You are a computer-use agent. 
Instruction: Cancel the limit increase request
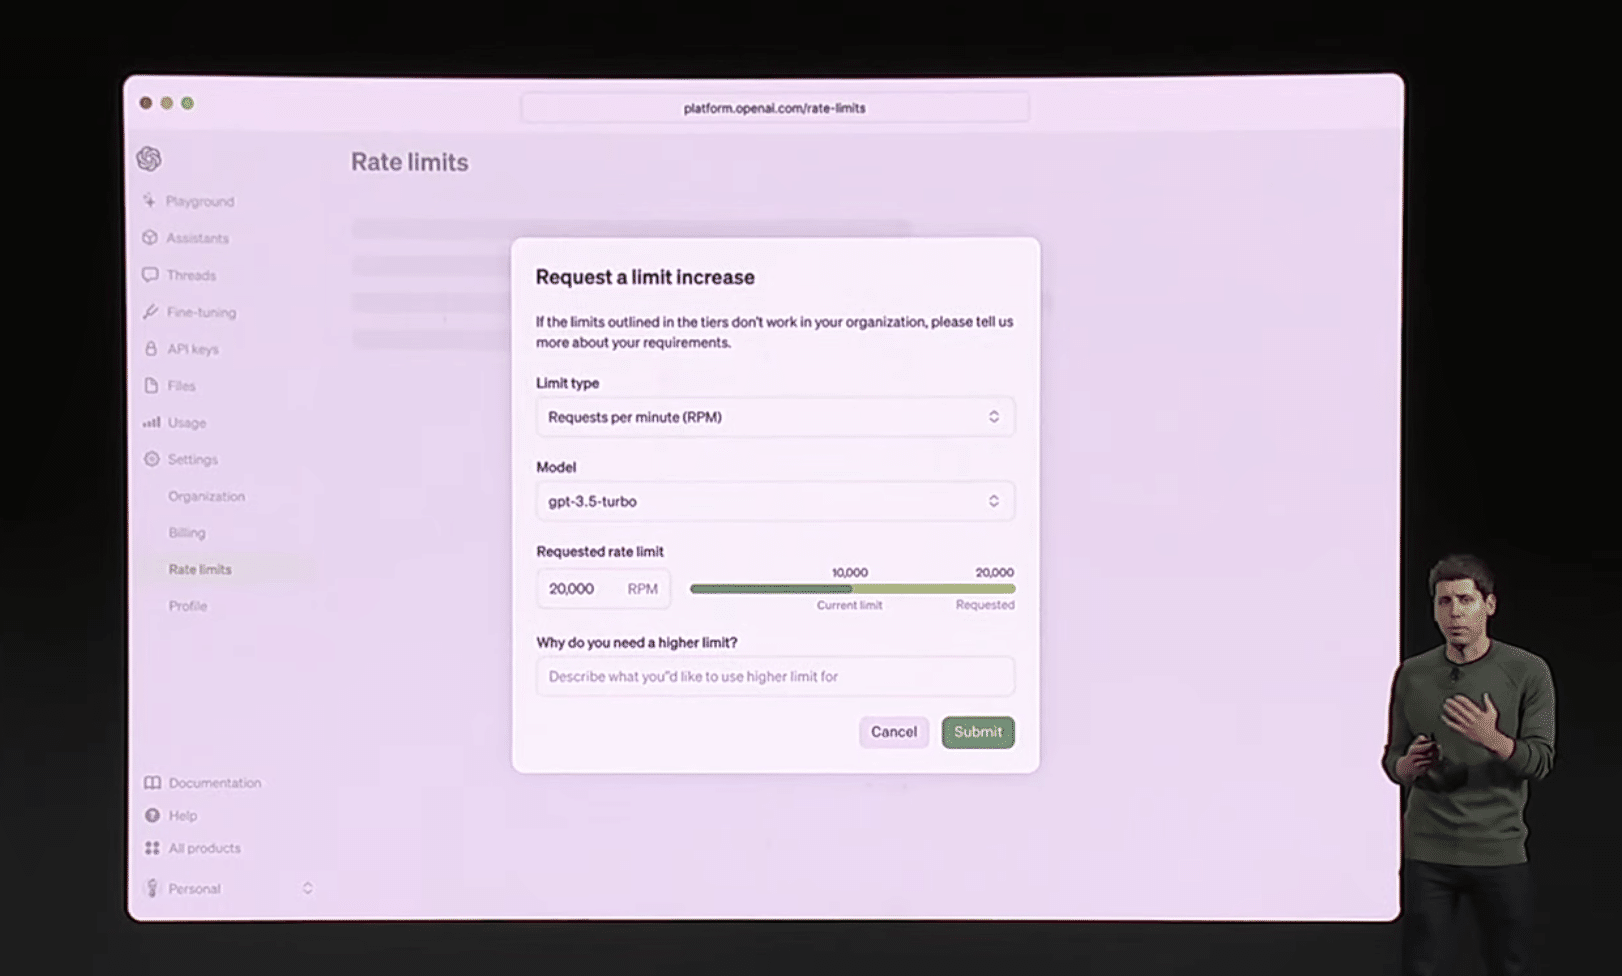click(x=893, y=732)
